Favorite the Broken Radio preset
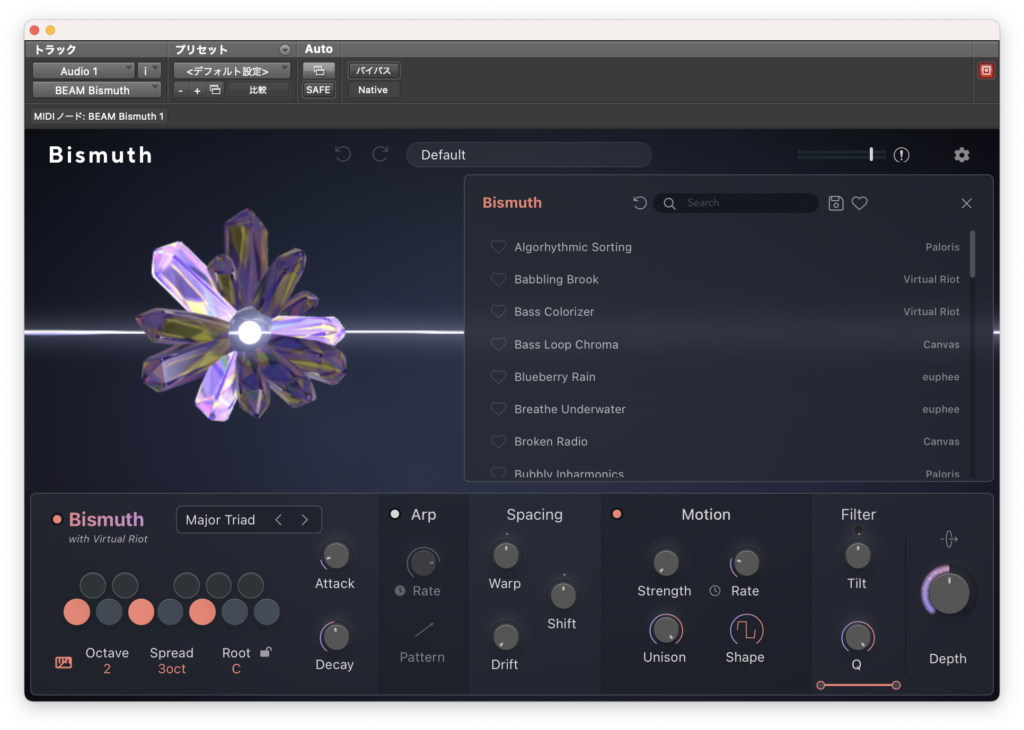 [498, 441]
